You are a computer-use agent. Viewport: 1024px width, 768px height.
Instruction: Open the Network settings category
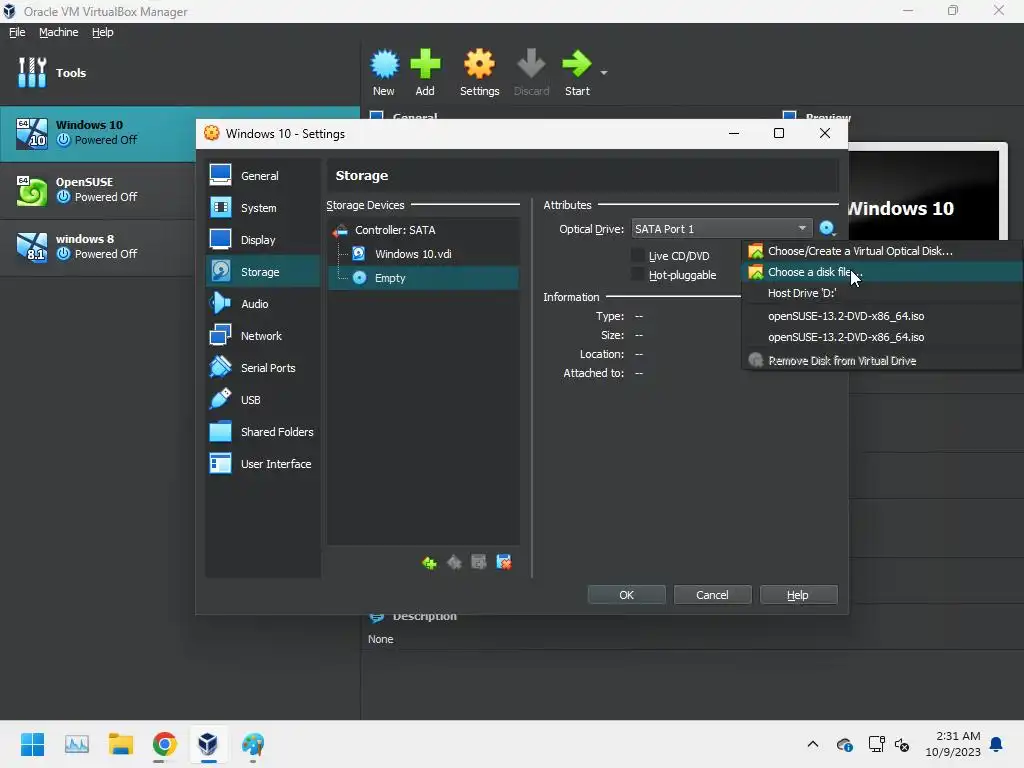(263, 336)
